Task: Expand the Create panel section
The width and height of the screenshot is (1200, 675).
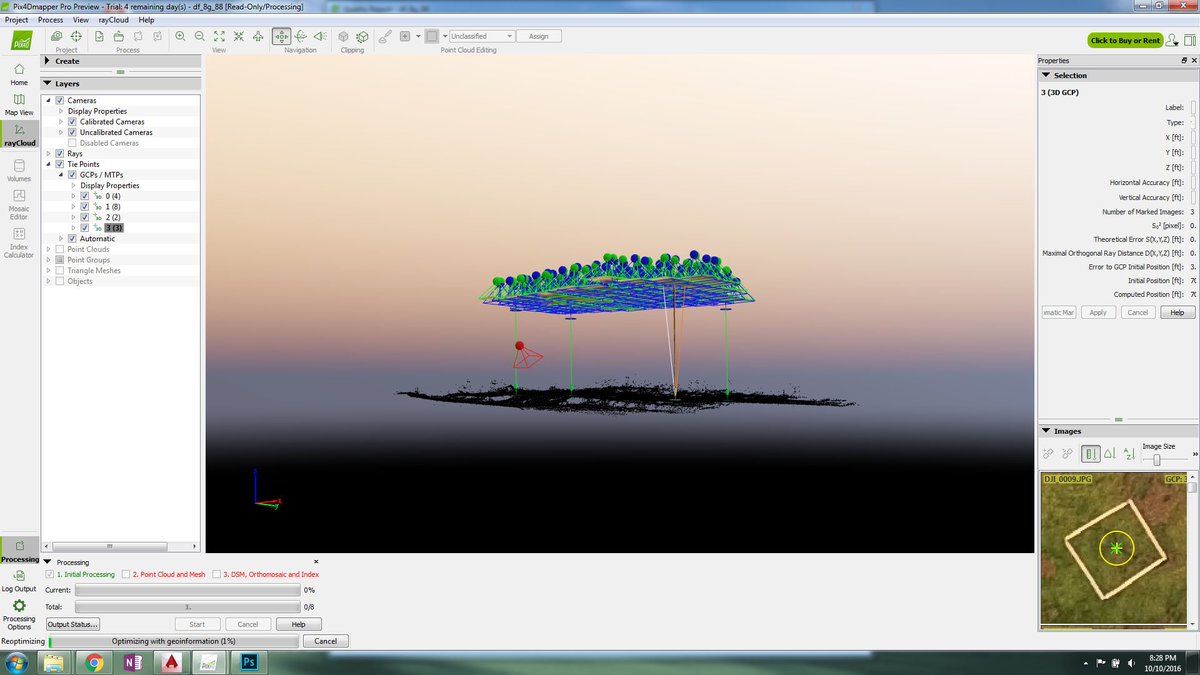Action: [x=47, y=61]
